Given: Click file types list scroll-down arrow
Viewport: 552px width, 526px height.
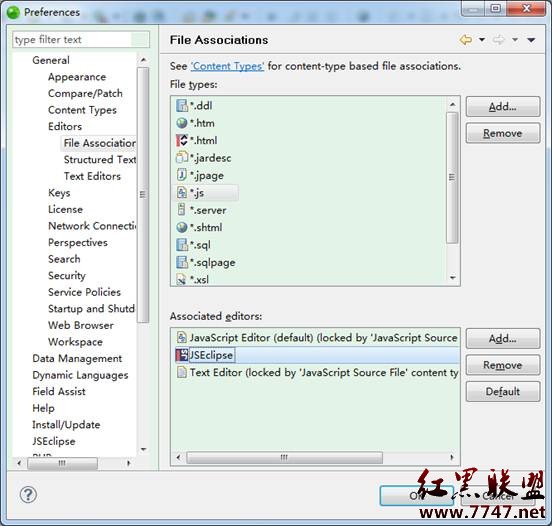Looking at the screenshot, I should point(453,277).
